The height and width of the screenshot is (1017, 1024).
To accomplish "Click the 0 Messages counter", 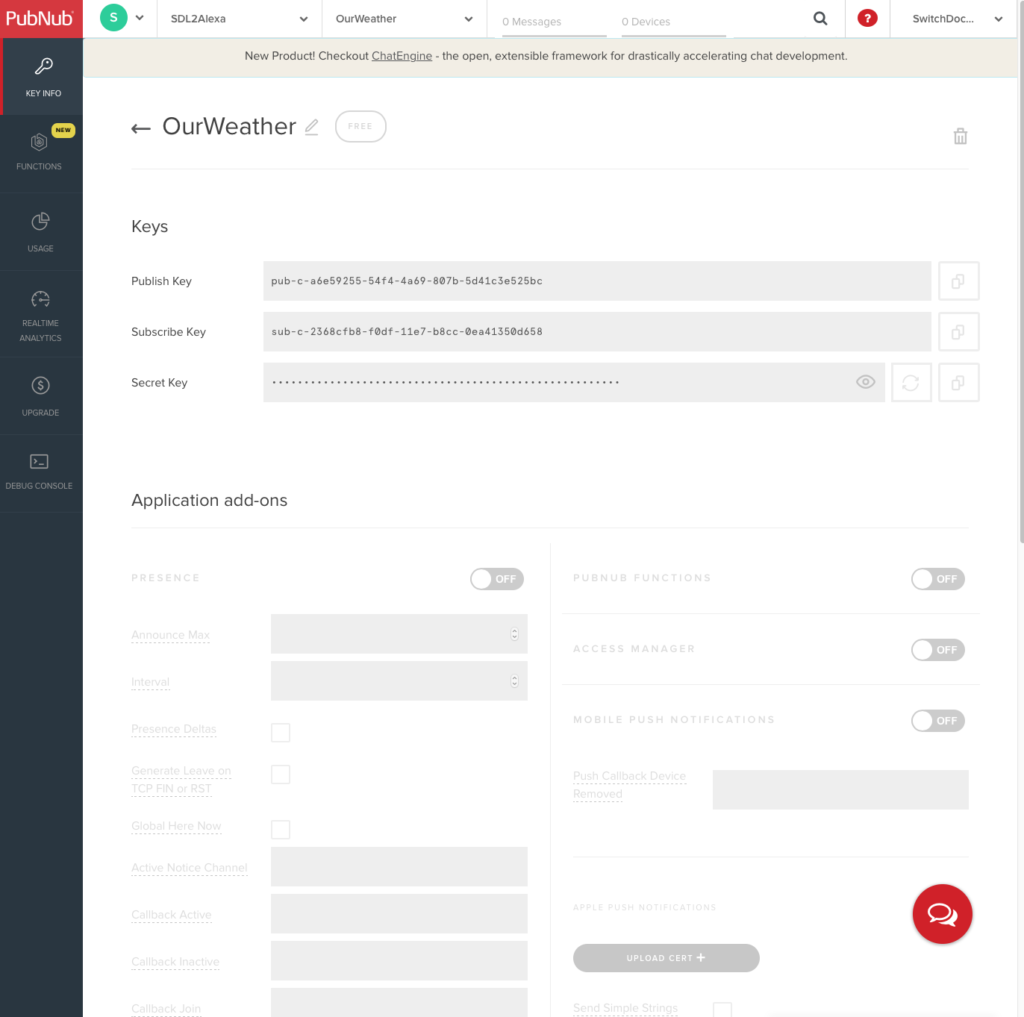I will tap(532, 22).
